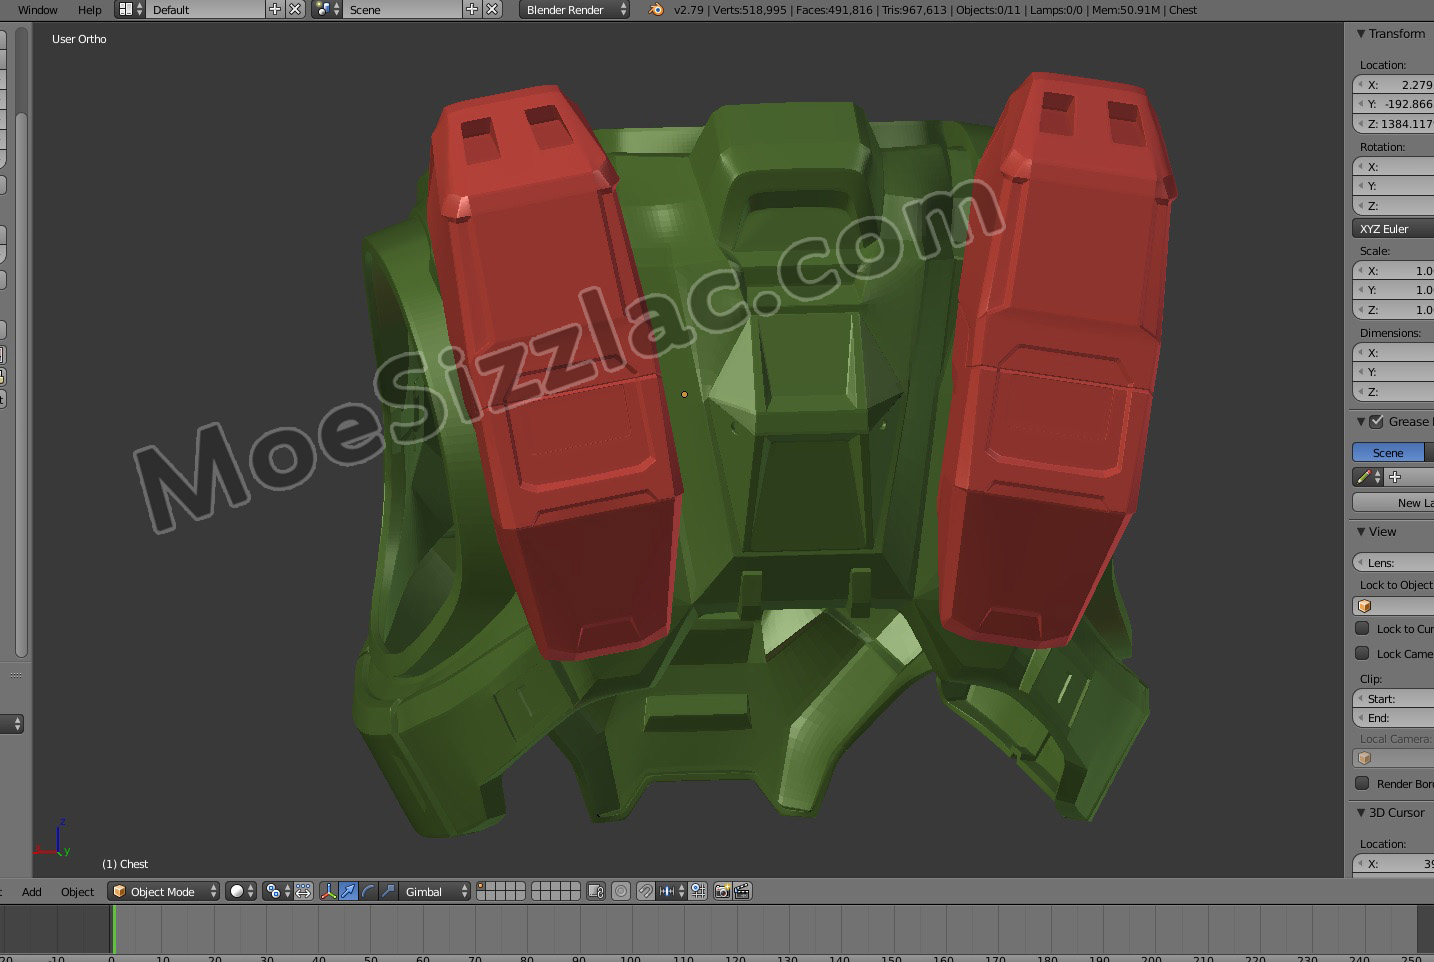Screen dimensions: 1434x962
Task: Open the Object Mode dropdown
Action: pos(163,891)
